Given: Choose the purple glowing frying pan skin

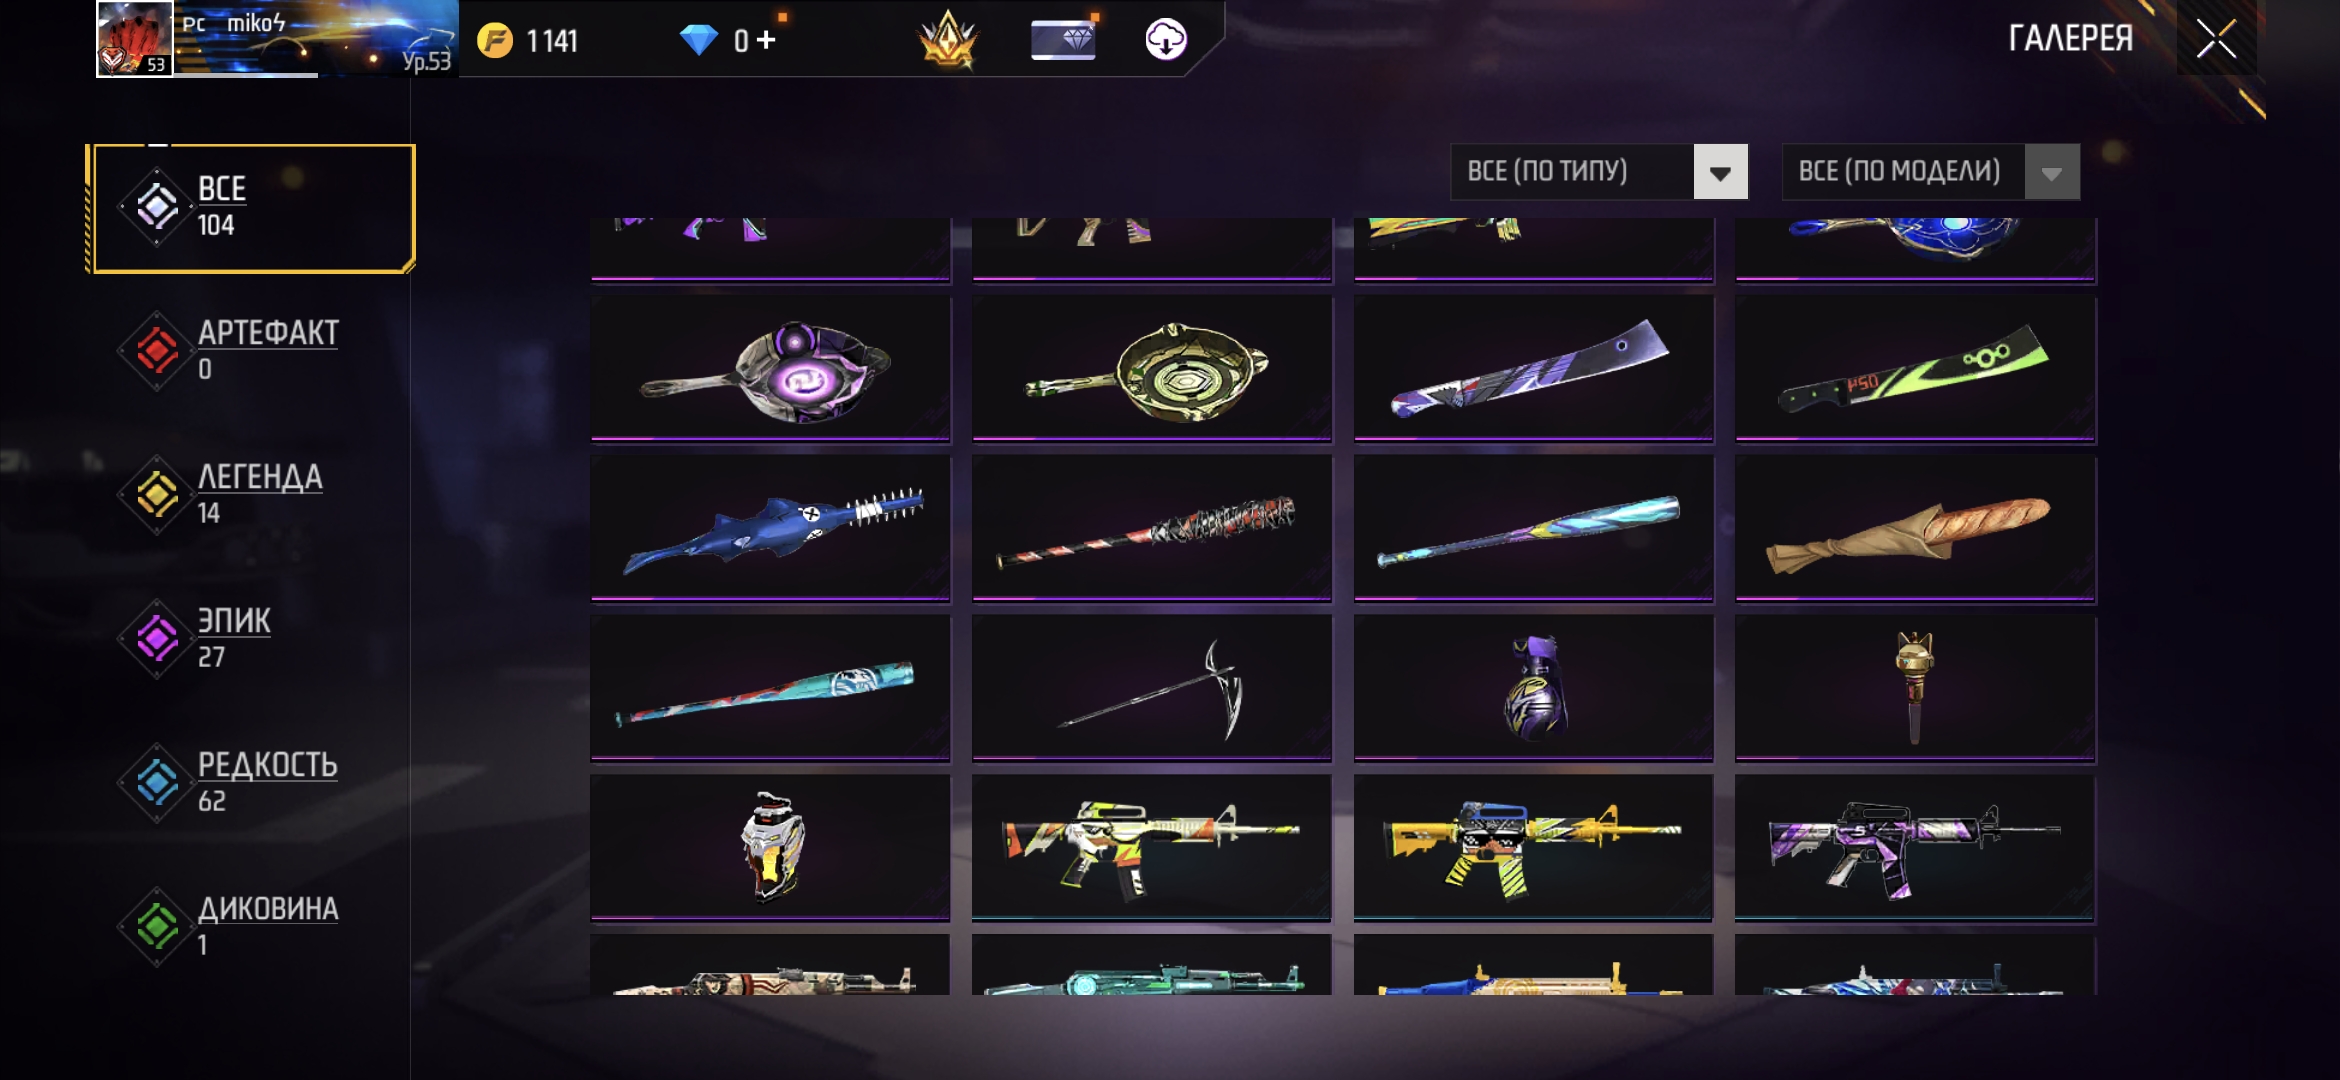Looking at the screenshot, I should pyautogui.click(x=771, y=368).
